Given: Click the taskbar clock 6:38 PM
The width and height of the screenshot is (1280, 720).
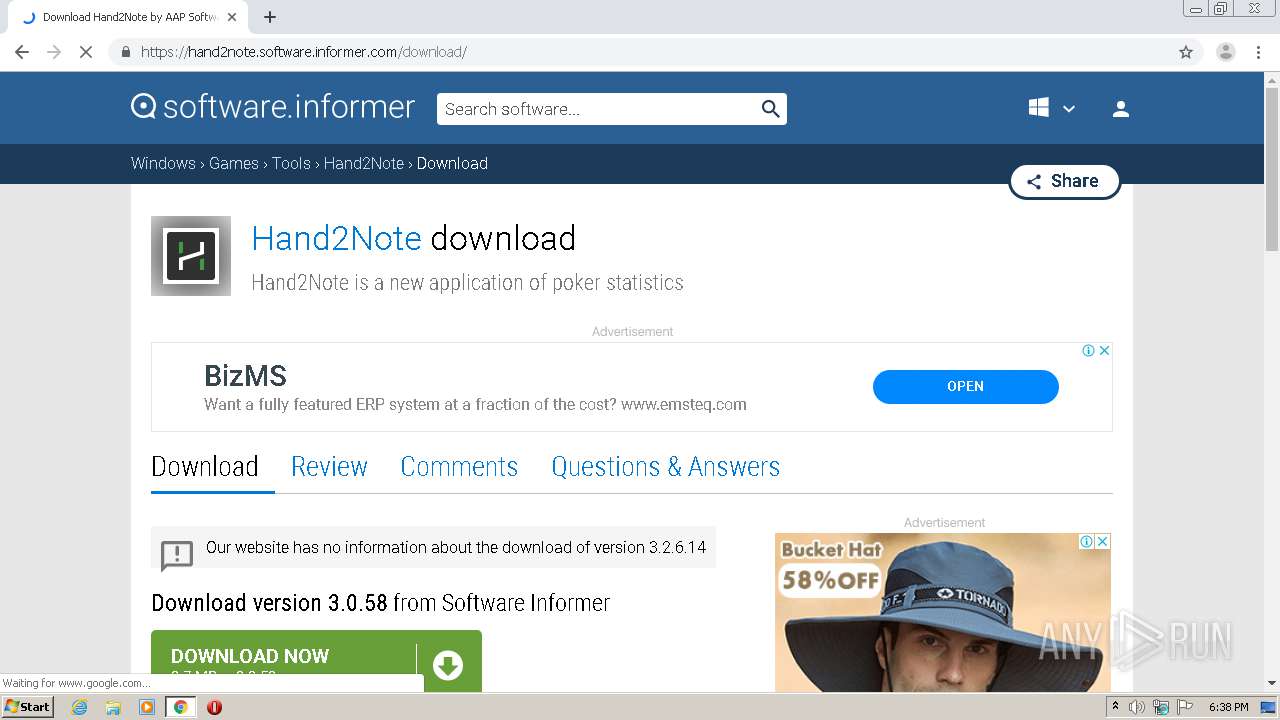Looking at the screenshot, I should [1229, 707].
